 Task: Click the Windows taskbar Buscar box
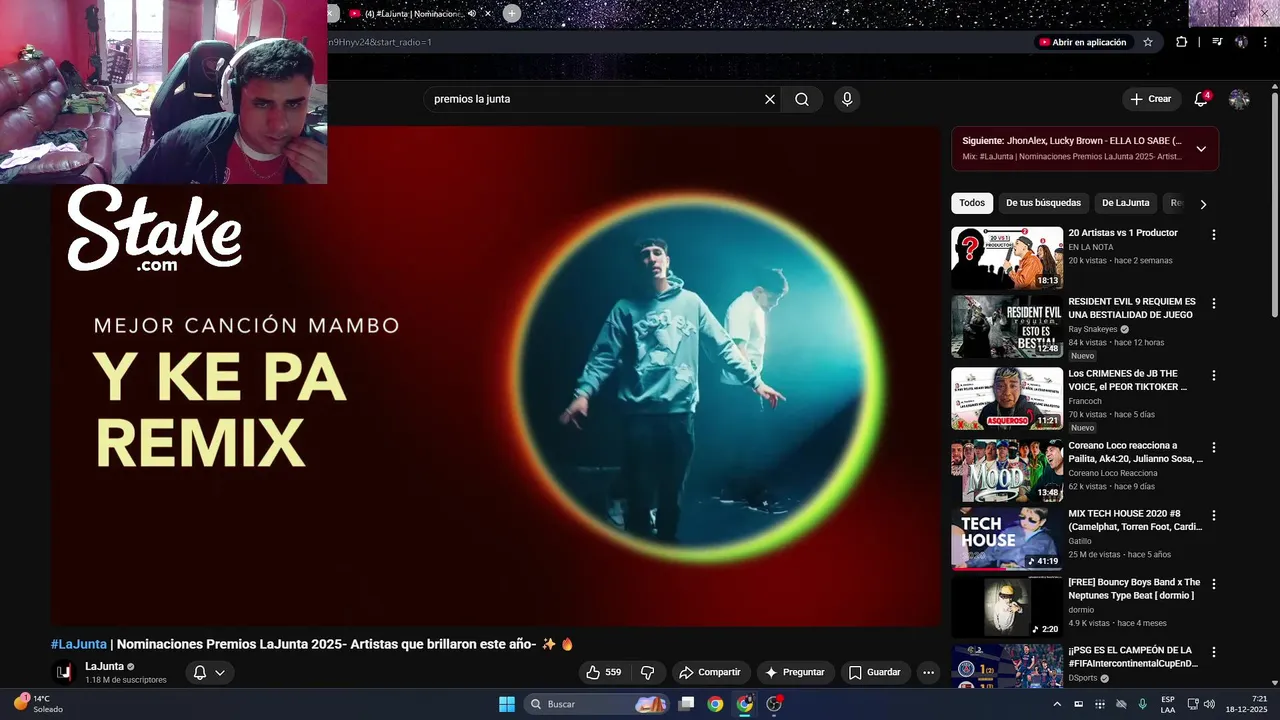[x=595, y=704]
